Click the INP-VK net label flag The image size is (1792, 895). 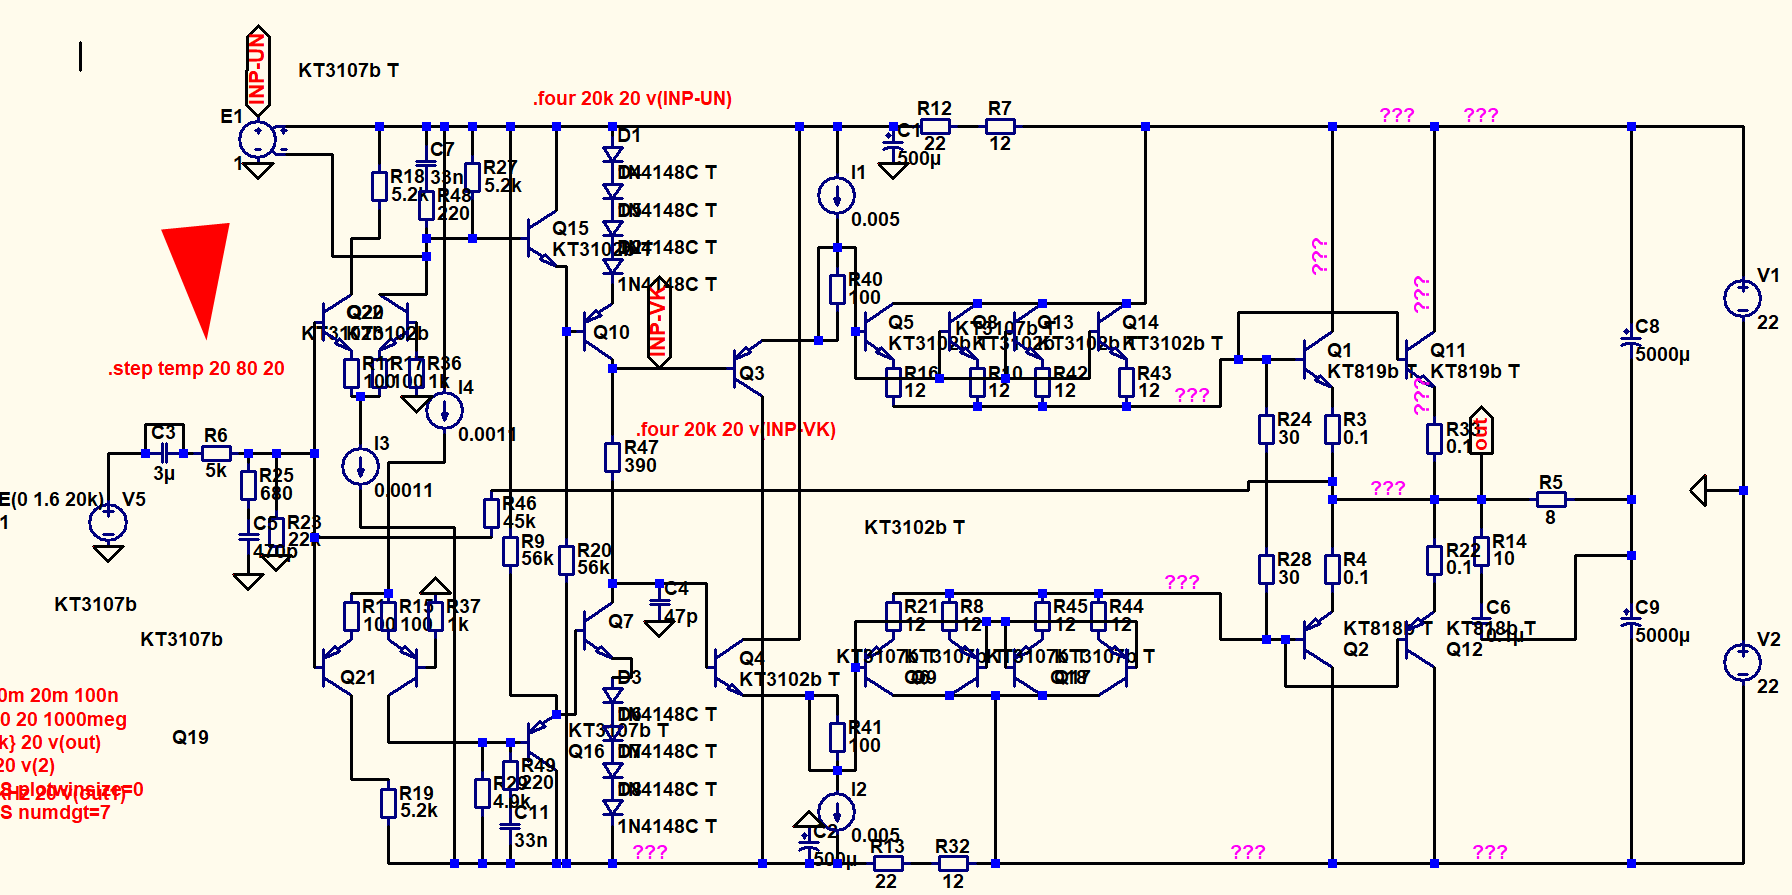coord(658,322)
